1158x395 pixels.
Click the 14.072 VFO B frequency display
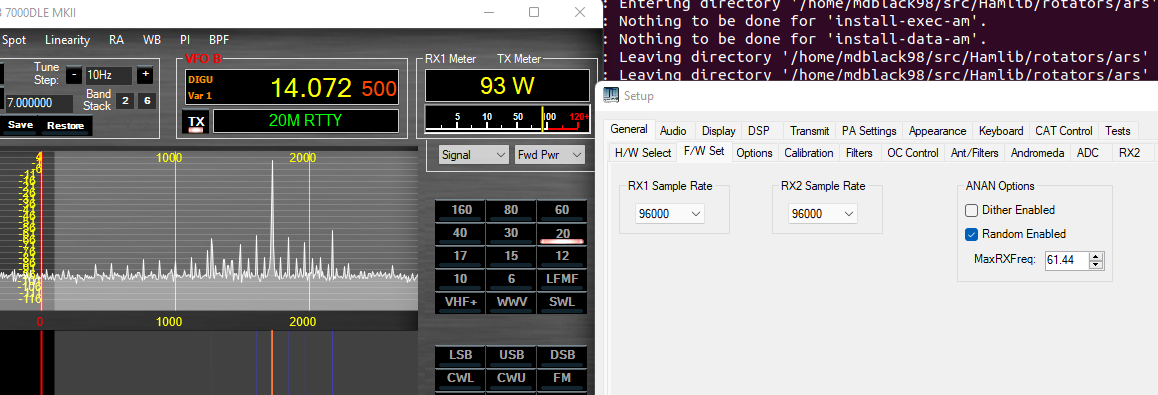(311, 89)
